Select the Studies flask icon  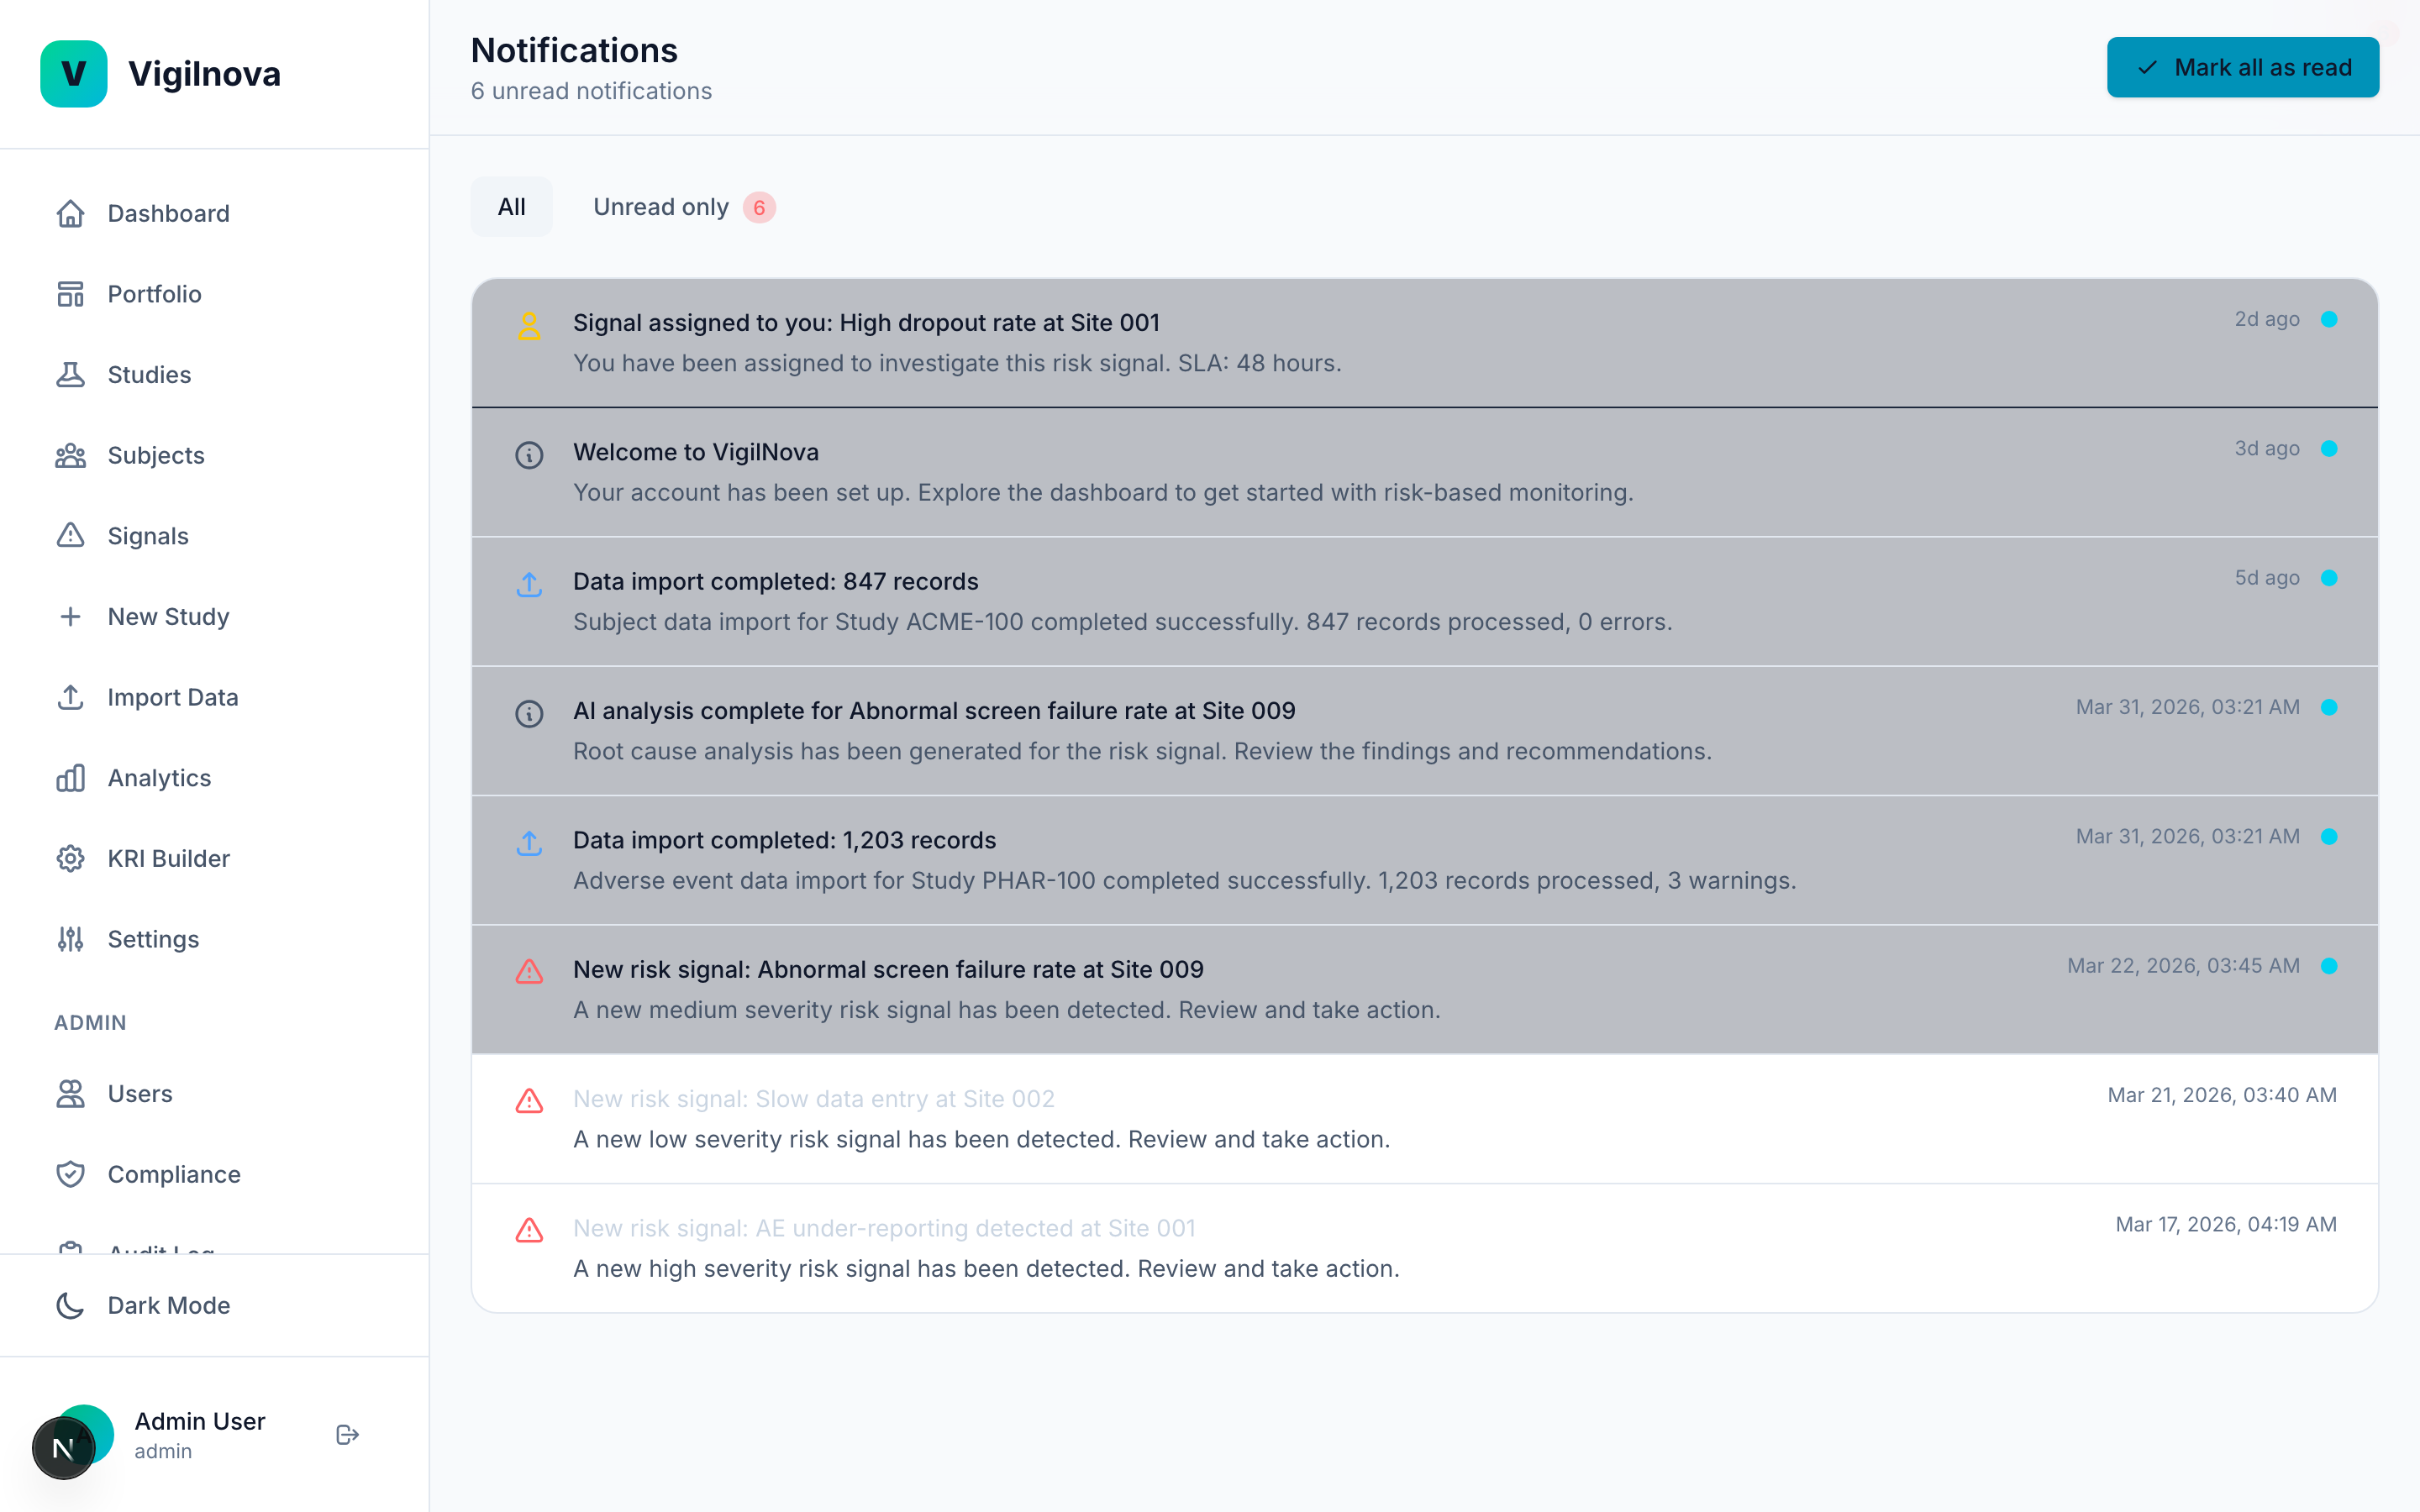70,374
